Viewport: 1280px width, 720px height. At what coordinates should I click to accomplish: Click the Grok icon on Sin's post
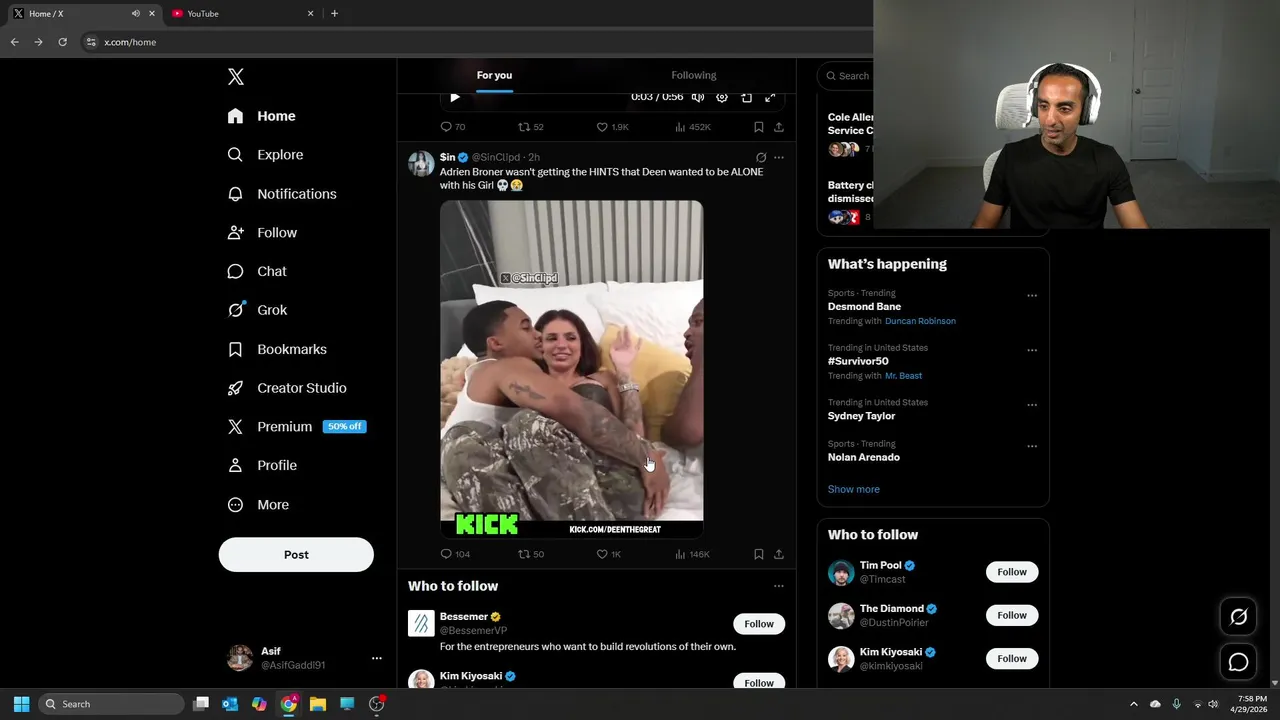[x=761, y=158]
